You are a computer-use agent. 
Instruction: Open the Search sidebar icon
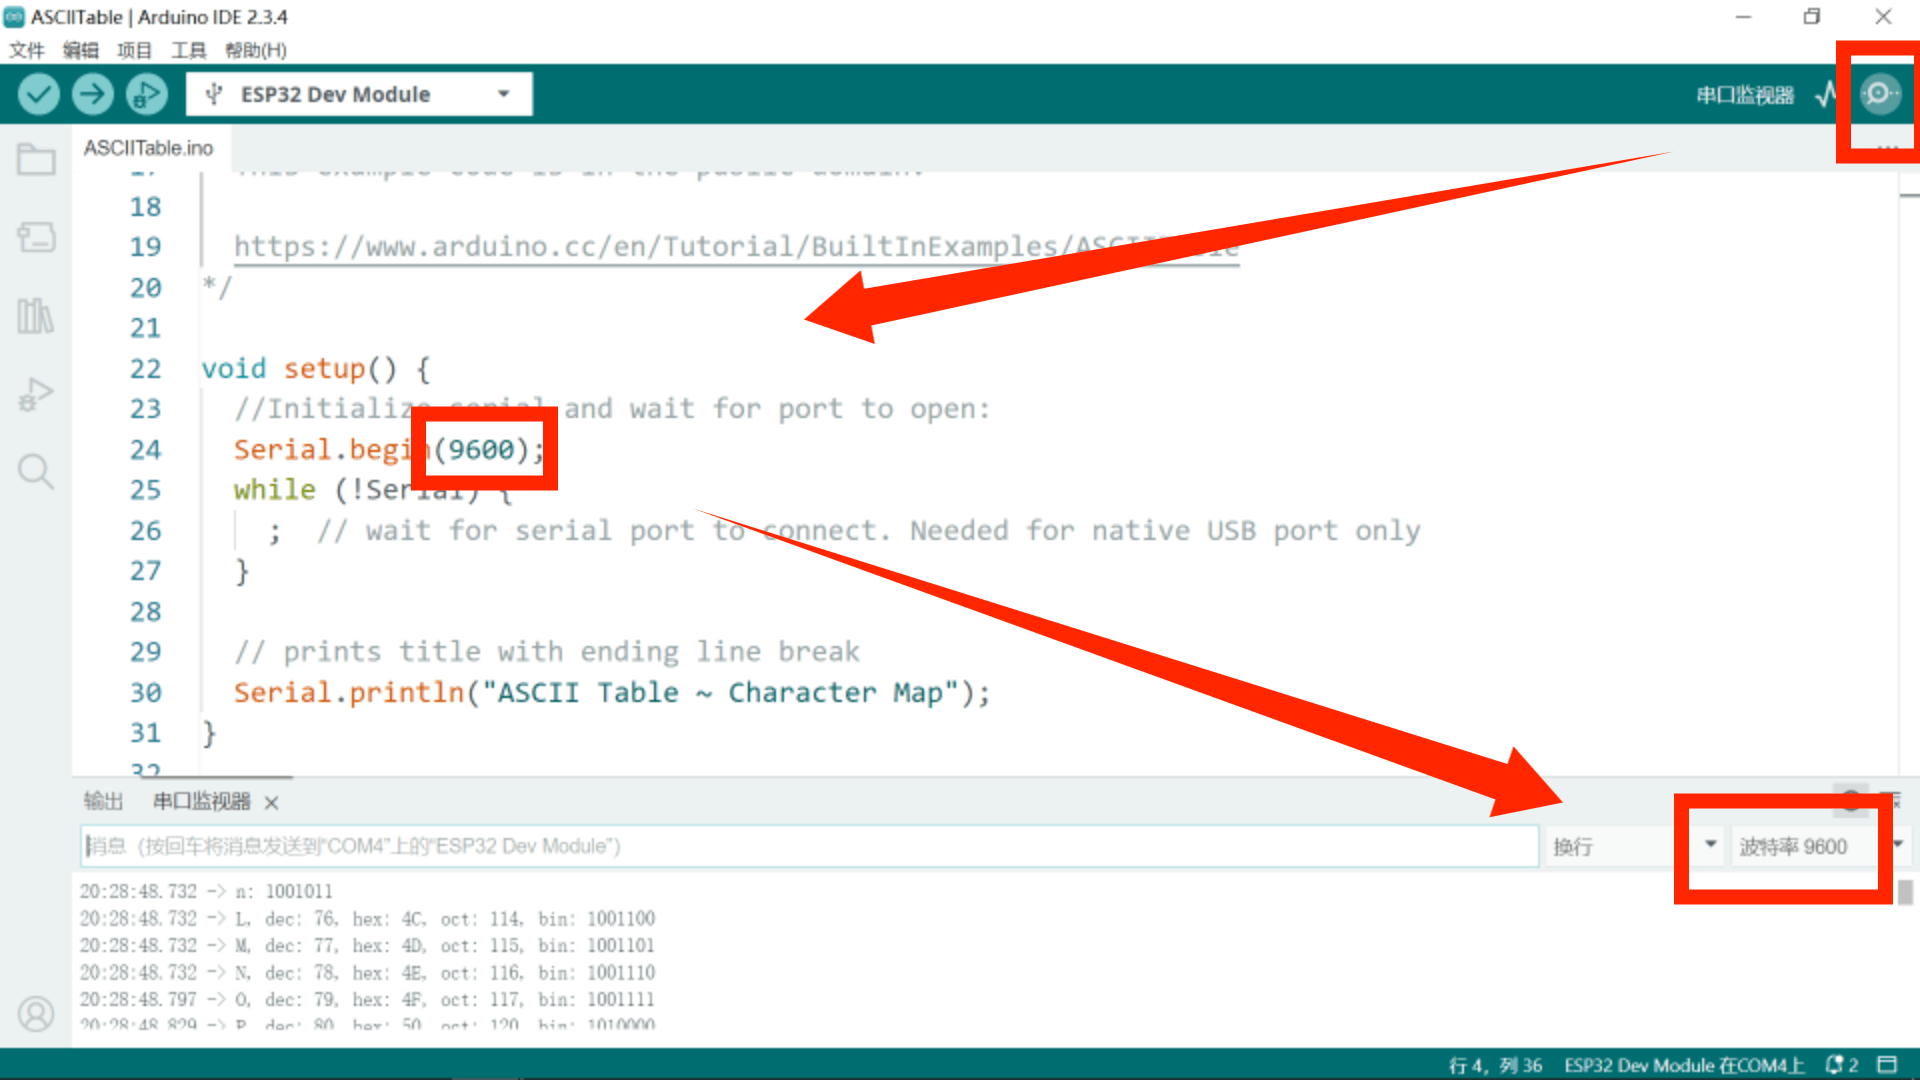(36, 471)
